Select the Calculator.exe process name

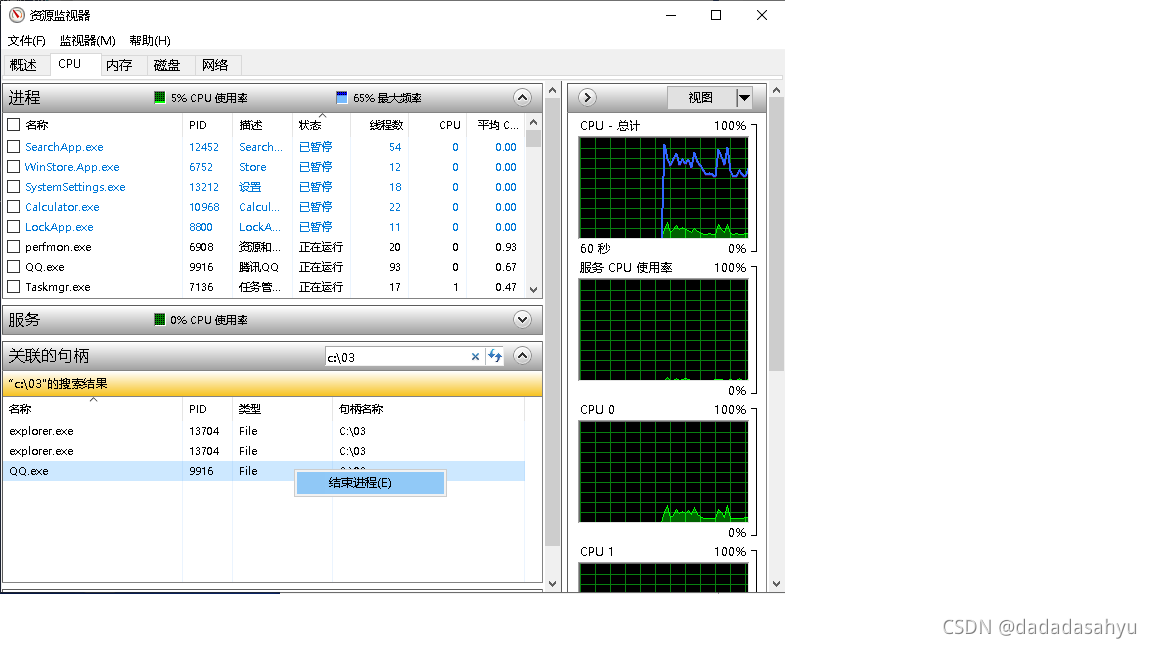62,207
